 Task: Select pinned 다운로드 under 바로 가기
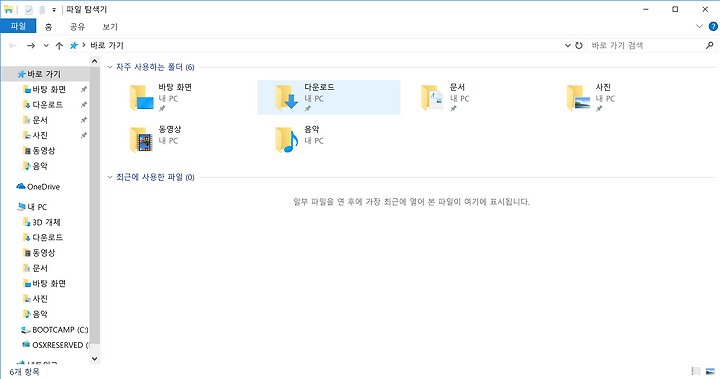(43, 105)
